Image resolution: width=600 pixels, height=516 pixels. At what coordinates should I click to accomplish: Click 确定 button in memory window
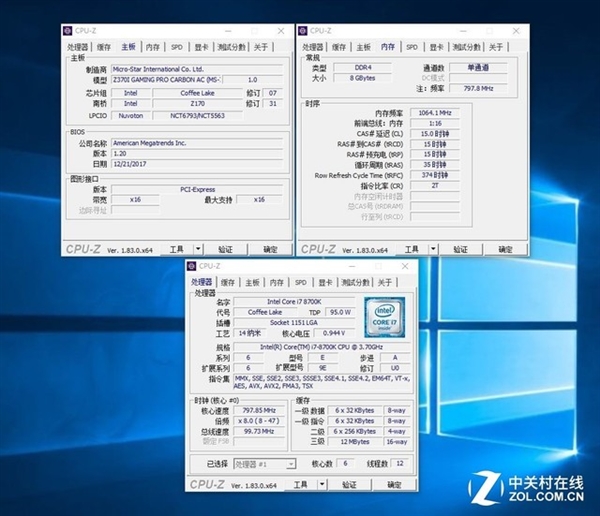pos(505,249)
